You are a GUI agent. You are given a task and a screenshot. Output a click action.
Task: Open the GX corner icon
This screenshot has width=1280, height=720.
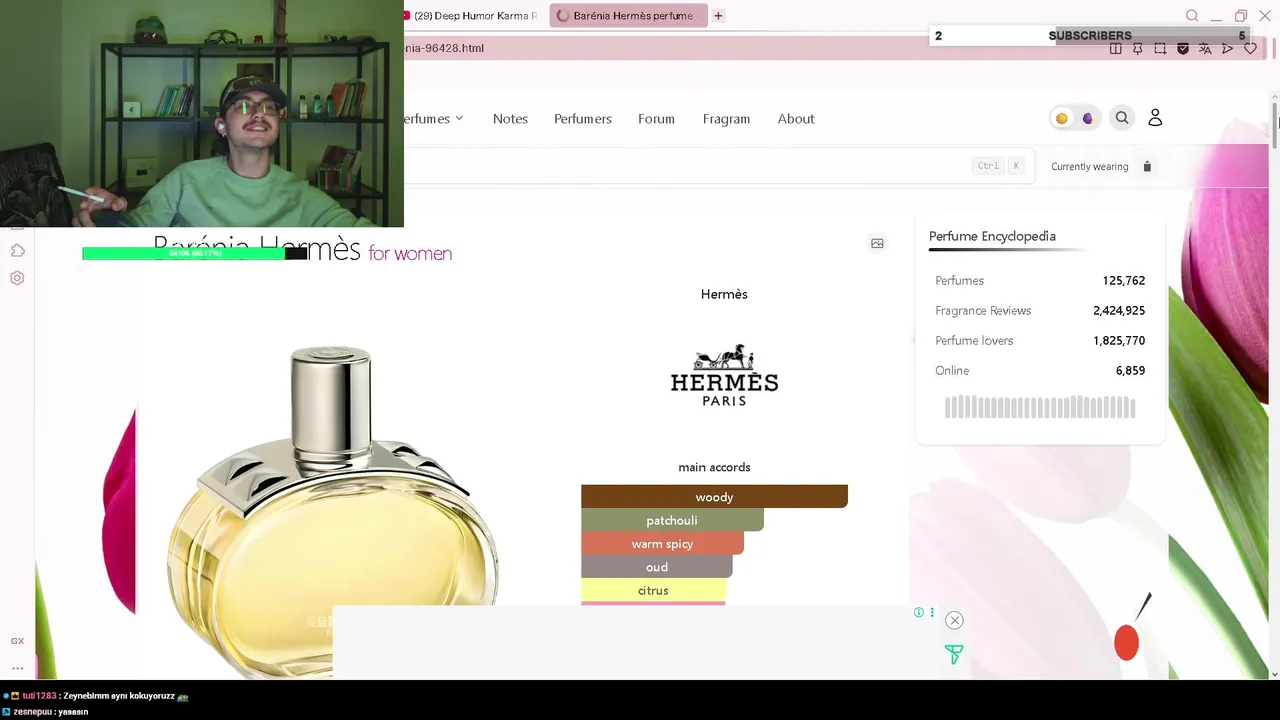tap(17, 641)
